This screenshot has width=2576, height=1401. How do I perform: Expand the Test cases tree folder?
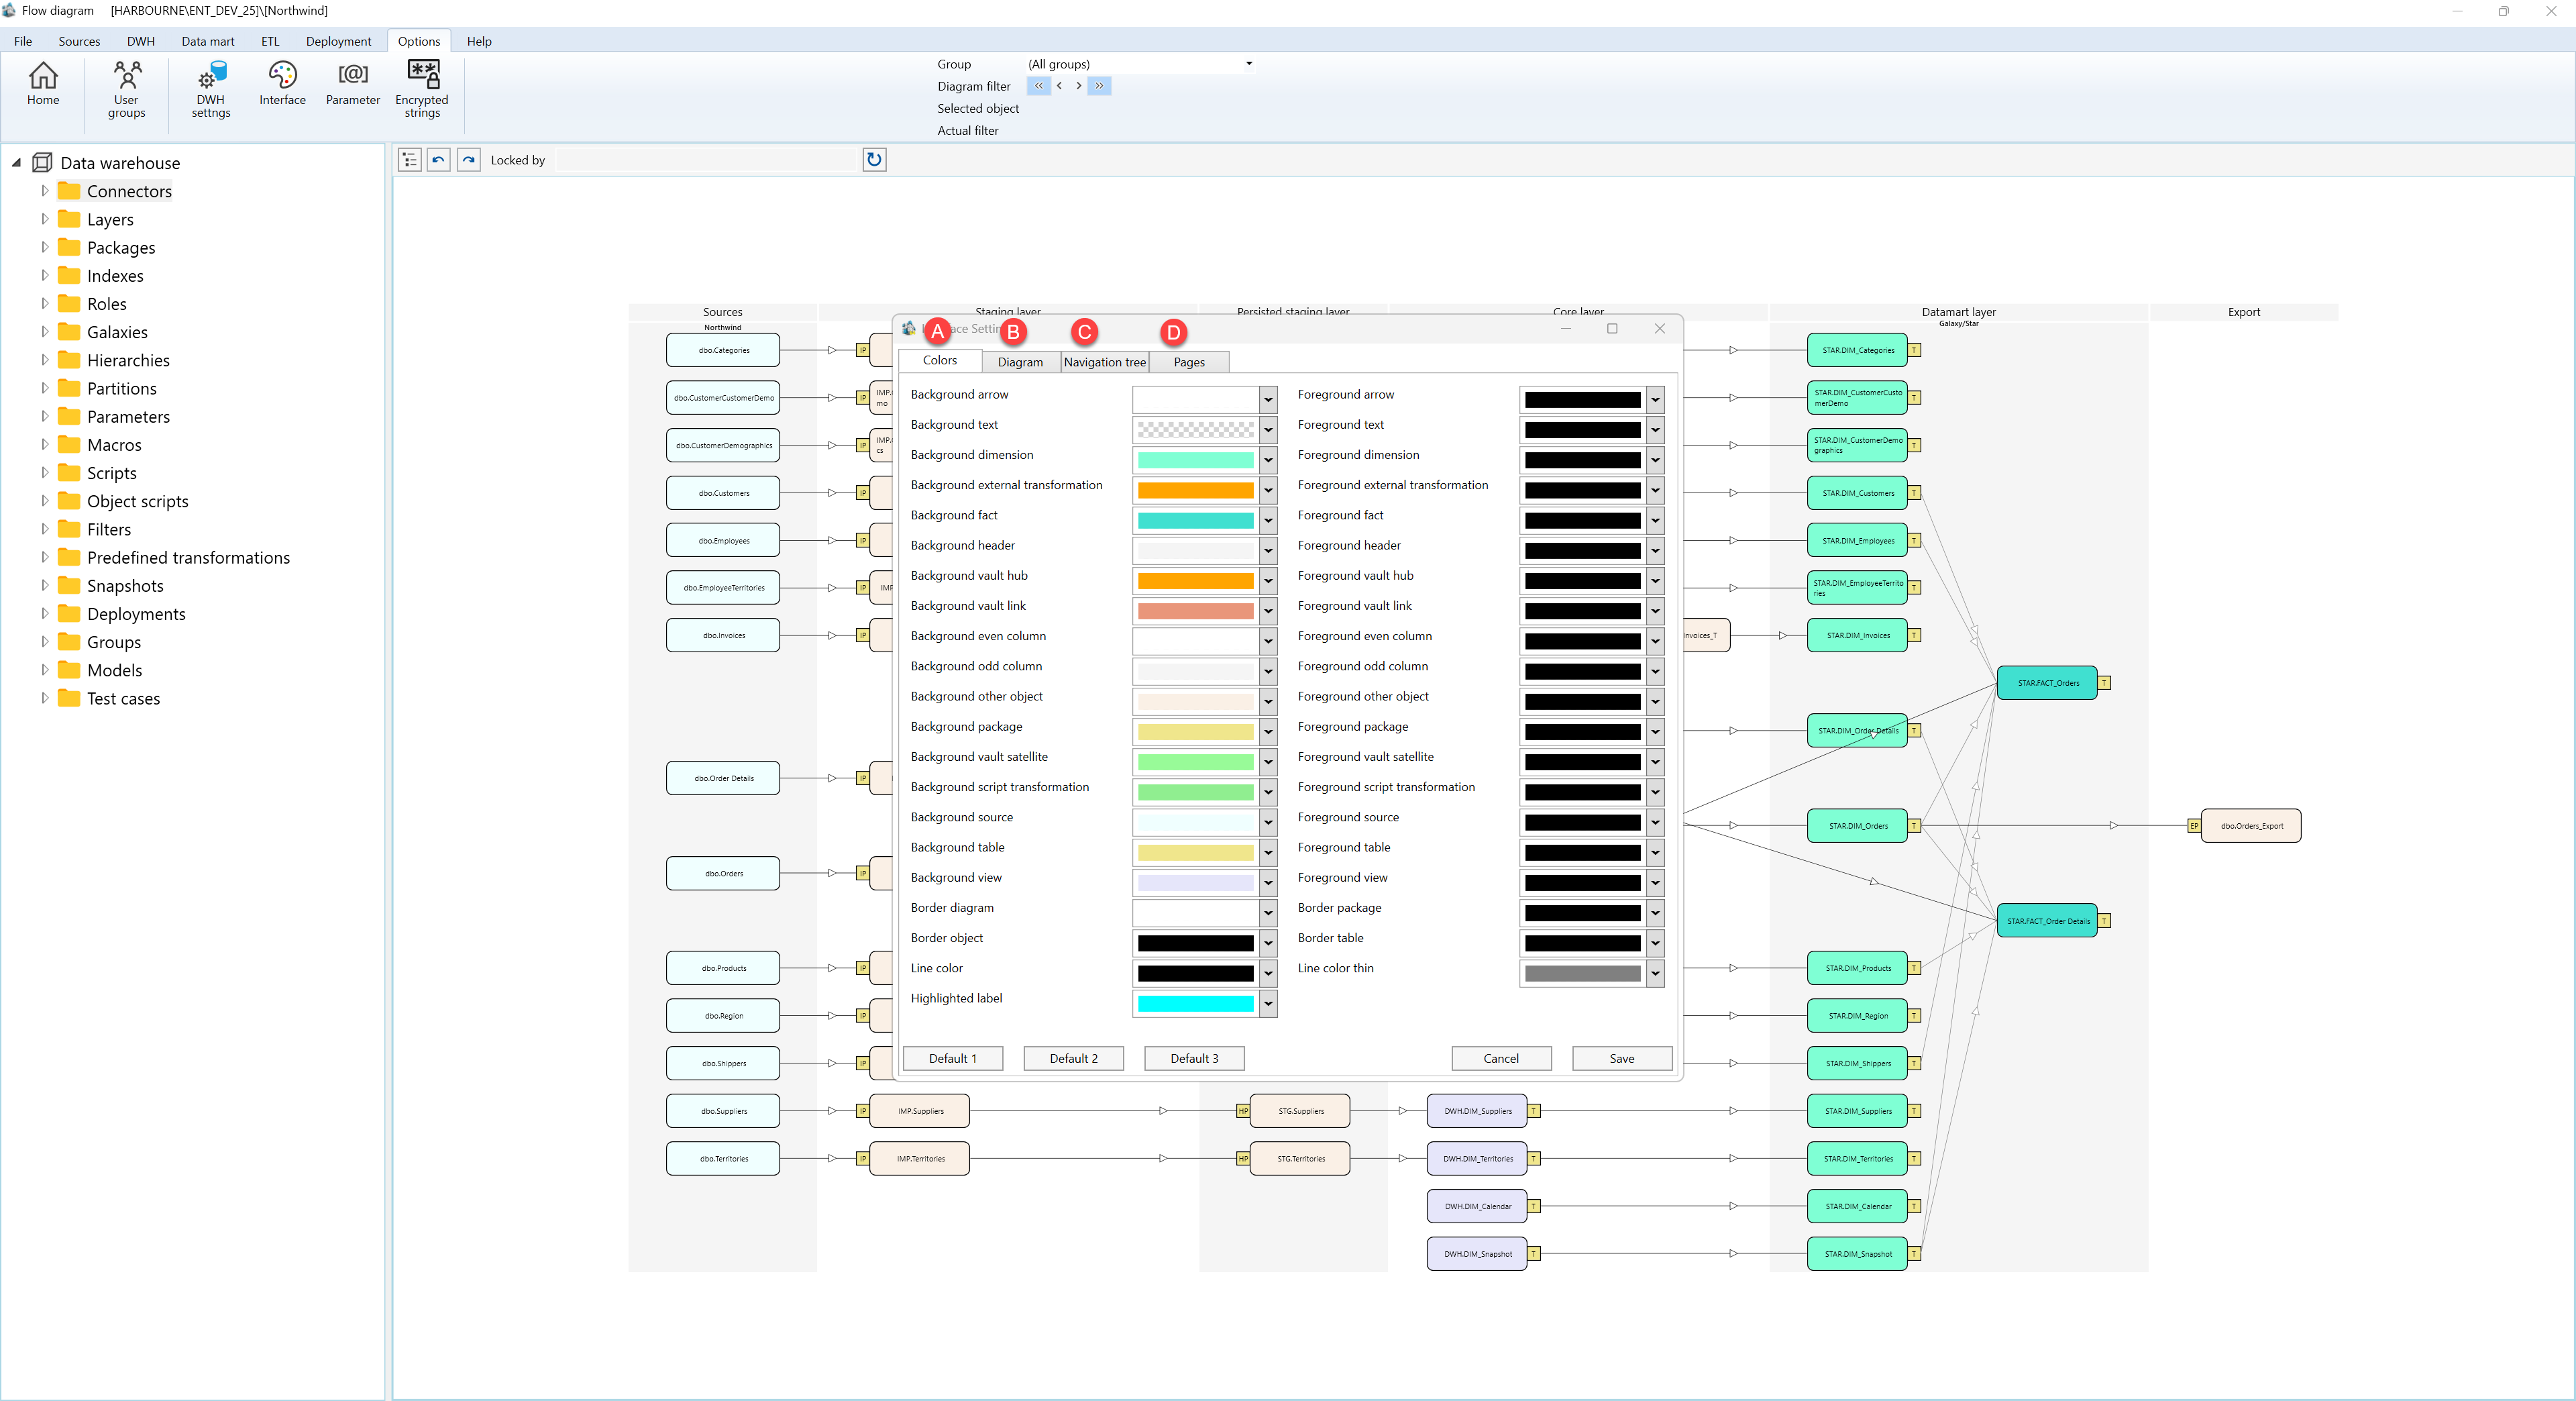44,698
